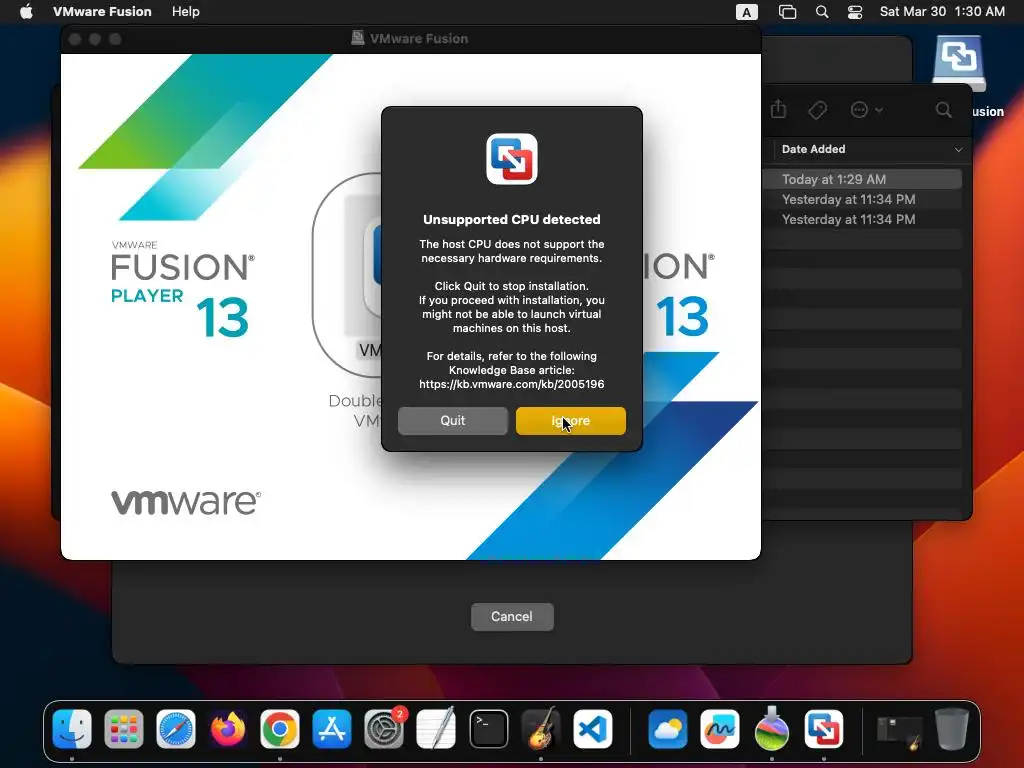The width and height of the screenshot is (1024, 768).
Task: Open Control Center in menu bar
Action: pyautogui.click(x=855, y=12)
